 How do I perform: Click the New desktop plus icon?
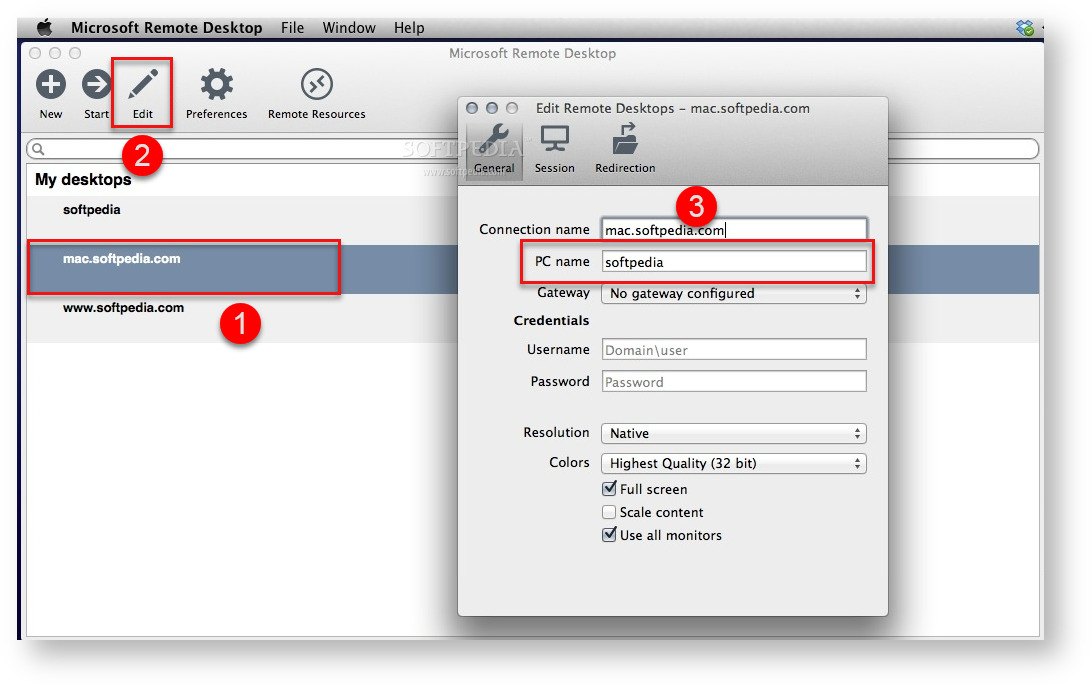pos(51,85)
